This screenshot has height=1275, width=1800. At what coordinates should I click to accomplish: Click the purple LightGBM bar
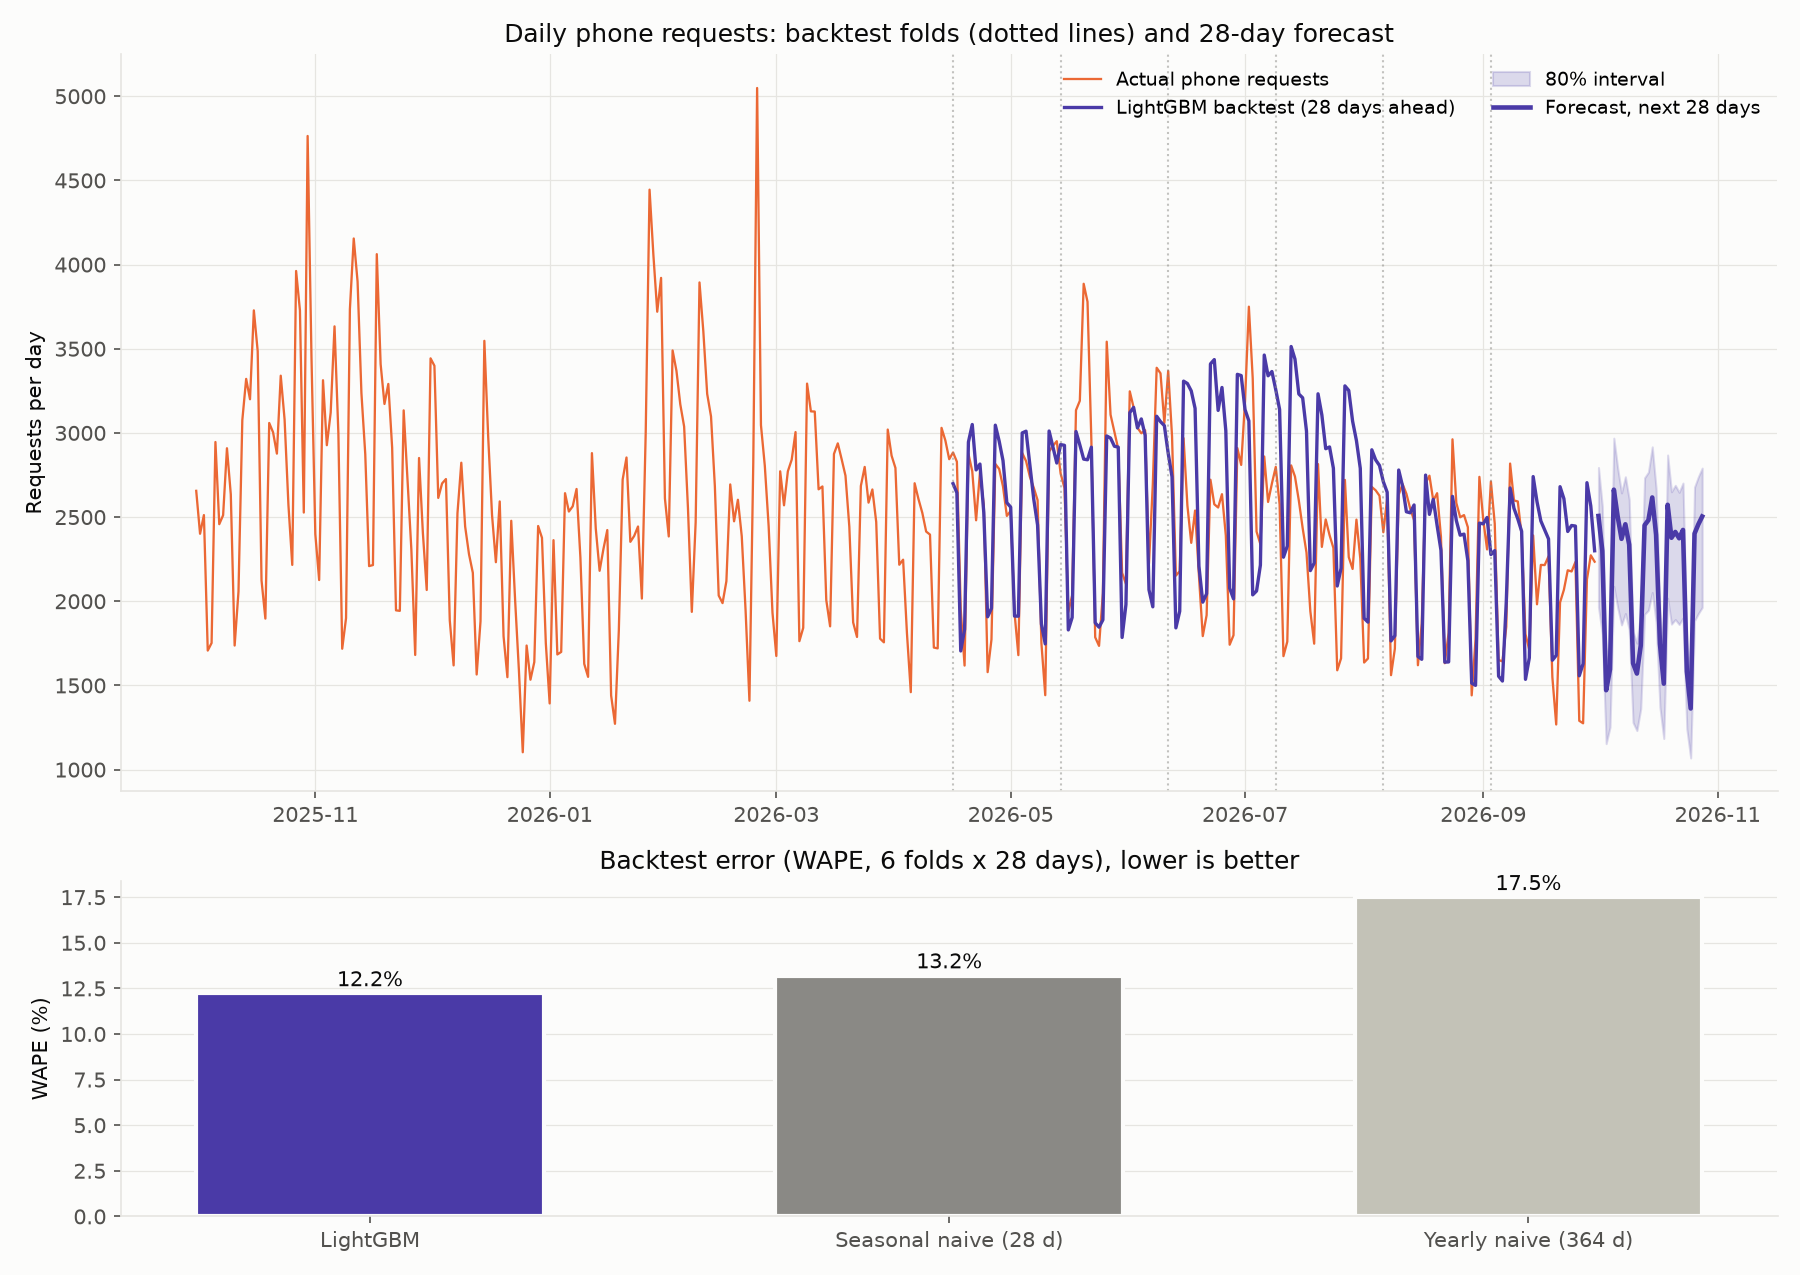click(x=370, y=1105)
